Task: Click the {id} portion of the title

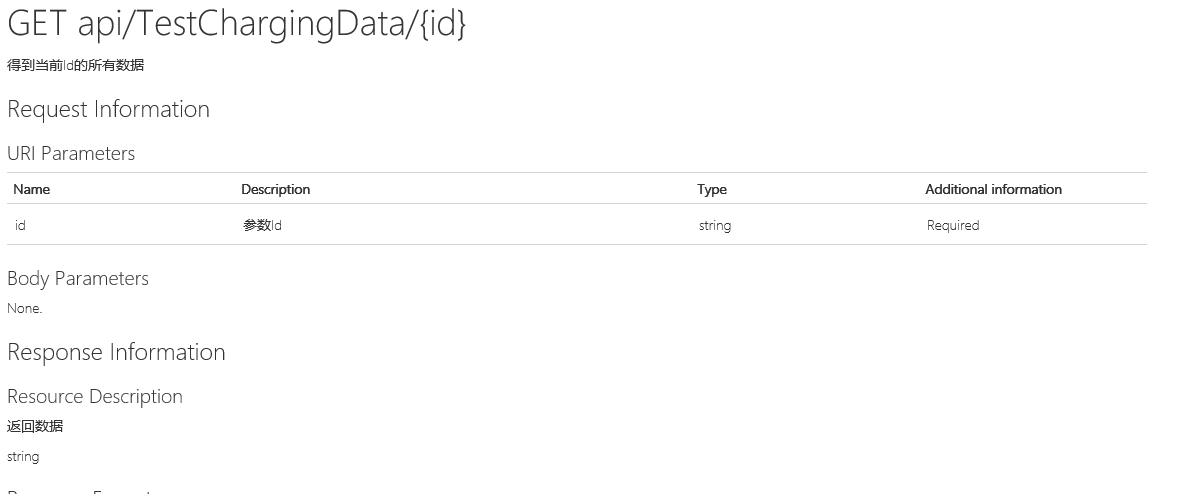Action: pos(442,26)
